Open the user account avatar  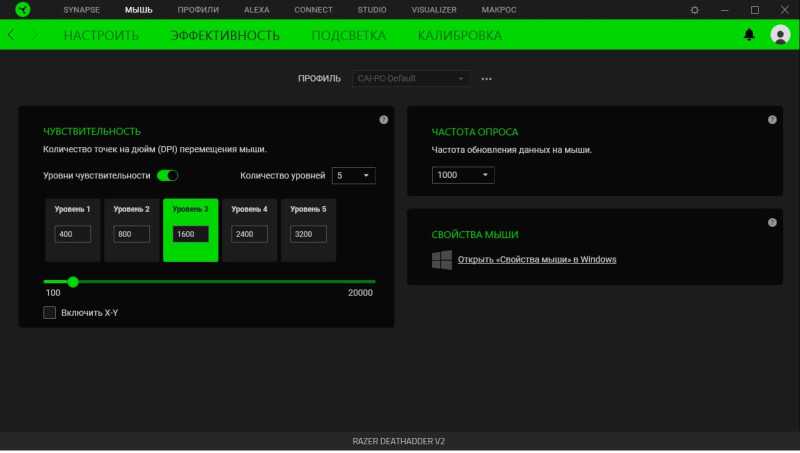click(x=780, y=34)
